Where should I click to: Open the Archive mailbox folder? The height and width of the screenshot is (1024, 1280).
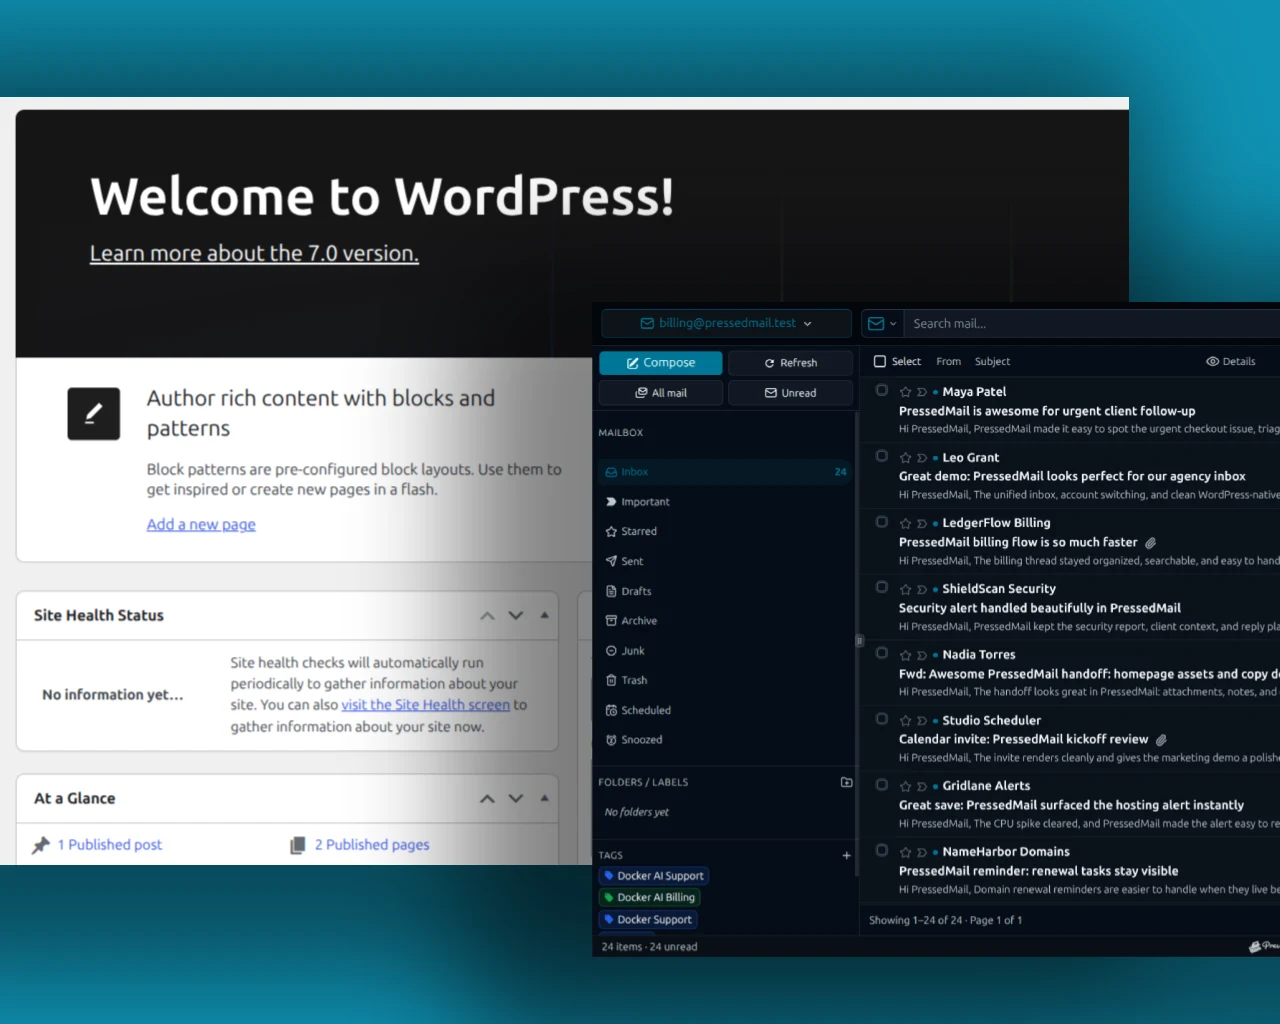(725, 621)
